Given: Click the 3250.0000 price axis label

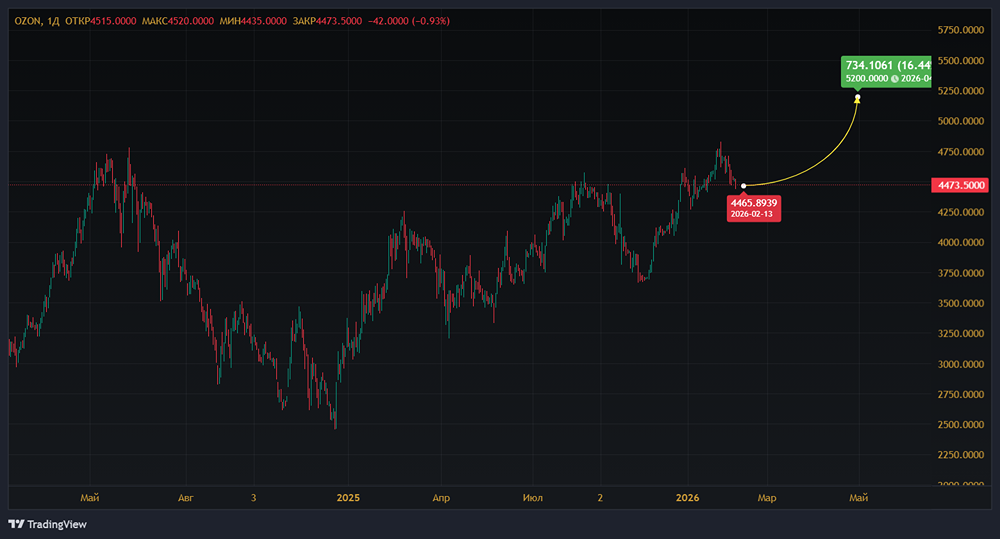Looking at the screenshot, I should click(960, 334).
